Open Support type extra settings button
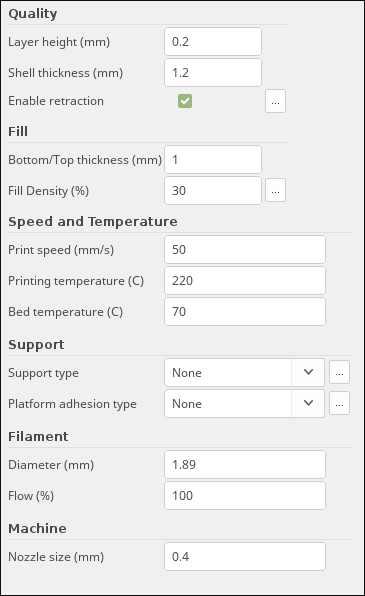365x596 pixels. (339, 372)
